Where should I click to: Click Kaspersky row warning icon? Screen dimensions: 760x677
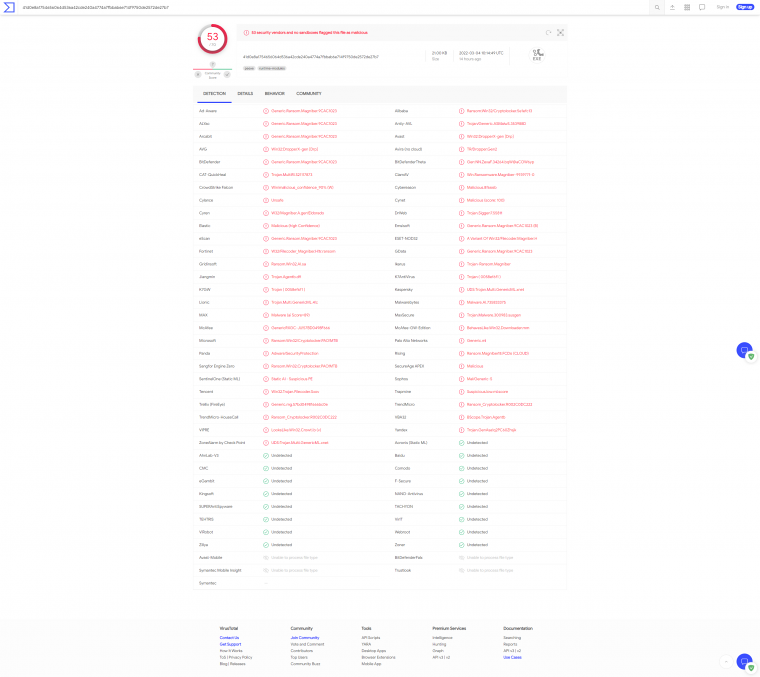(461, 290)
